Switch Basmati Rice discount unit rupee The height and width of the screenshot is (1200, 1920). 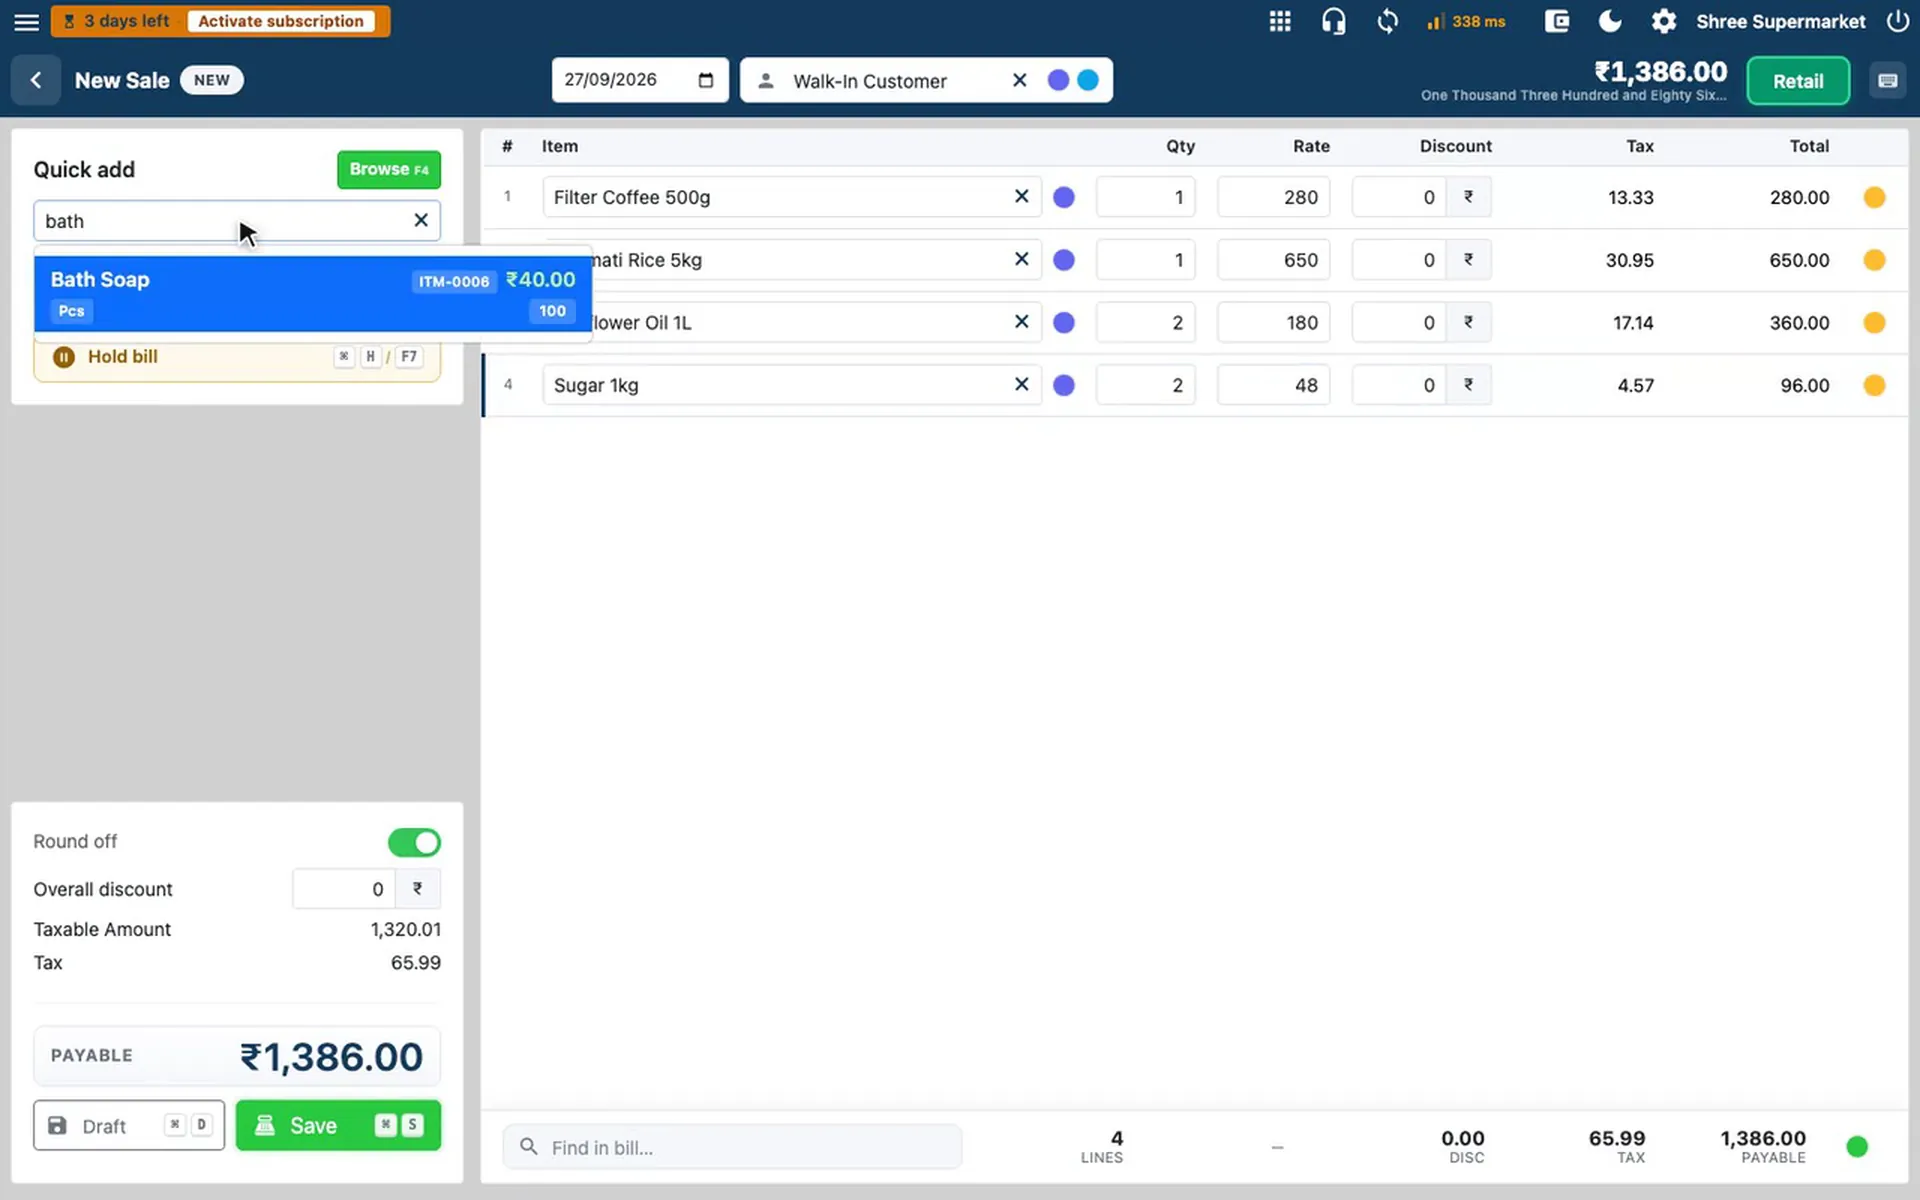pos(1468,260)
